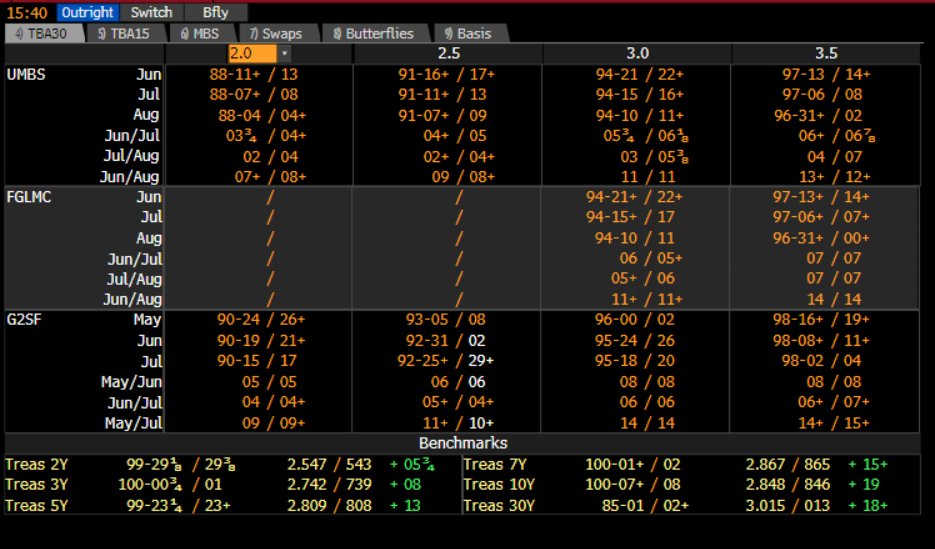Select the Treas 5Y benchmark label

36,505
